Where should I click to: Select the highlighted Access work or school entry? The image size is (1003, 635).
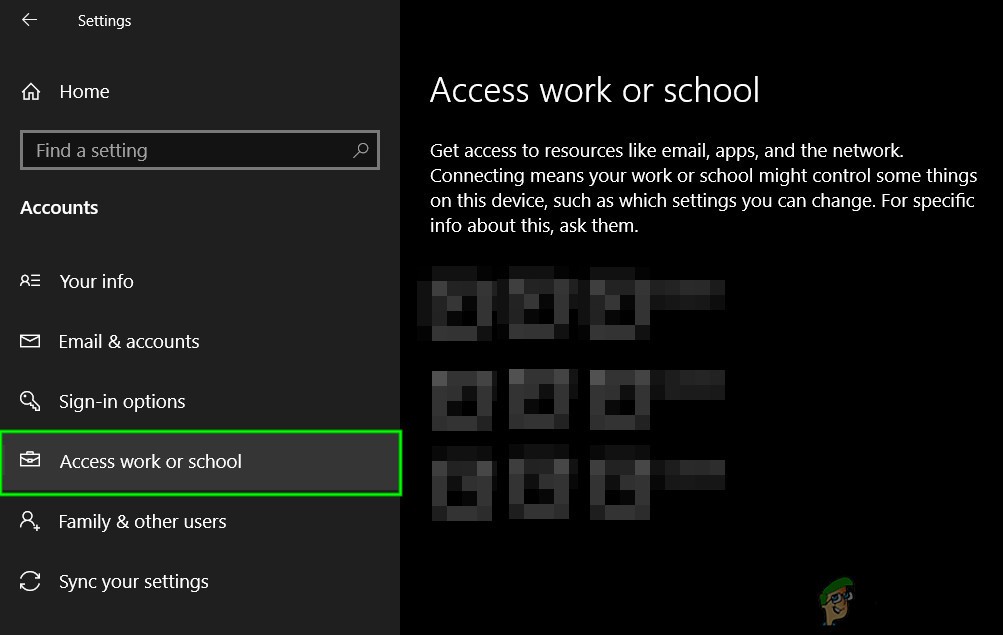tap(150, 461)
